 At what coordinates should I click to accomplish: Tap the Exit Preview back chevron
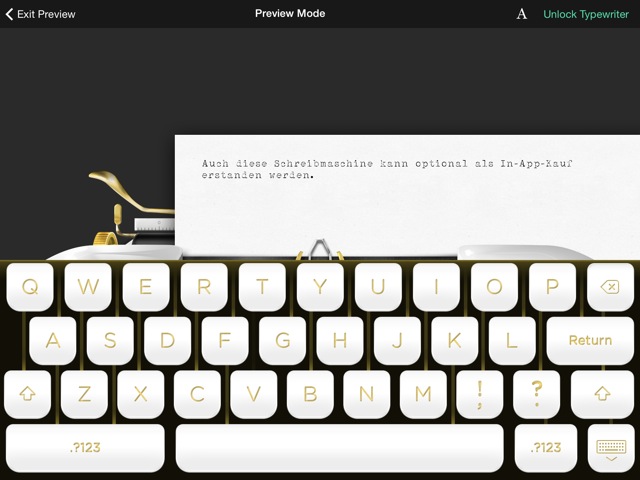pos(10,14)
